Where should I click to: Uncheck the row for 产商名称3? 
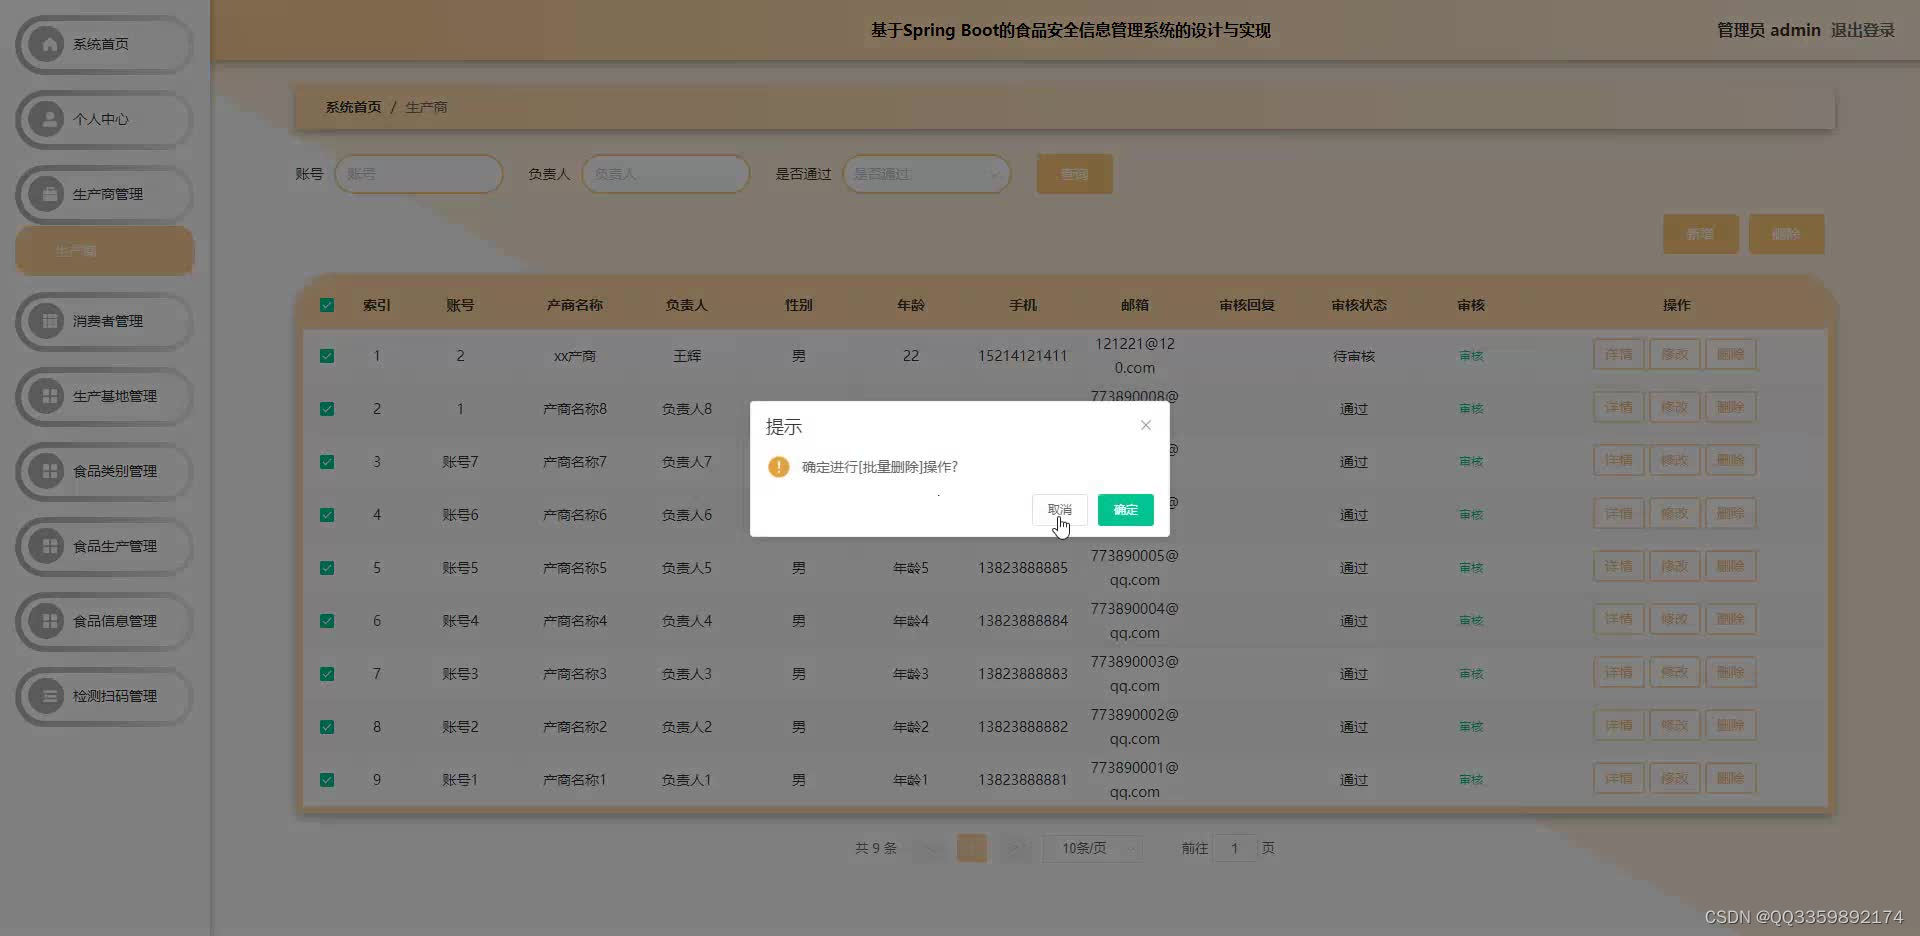(x=327, y=674)
